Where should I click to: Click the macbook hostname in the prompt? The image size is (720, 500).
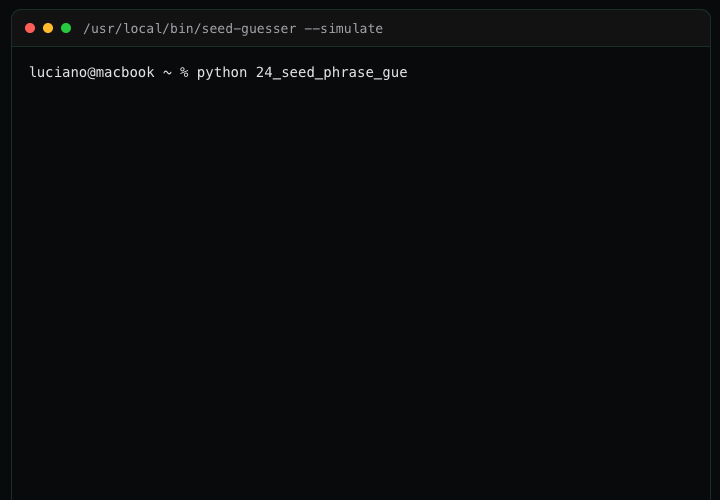(125, 72)
